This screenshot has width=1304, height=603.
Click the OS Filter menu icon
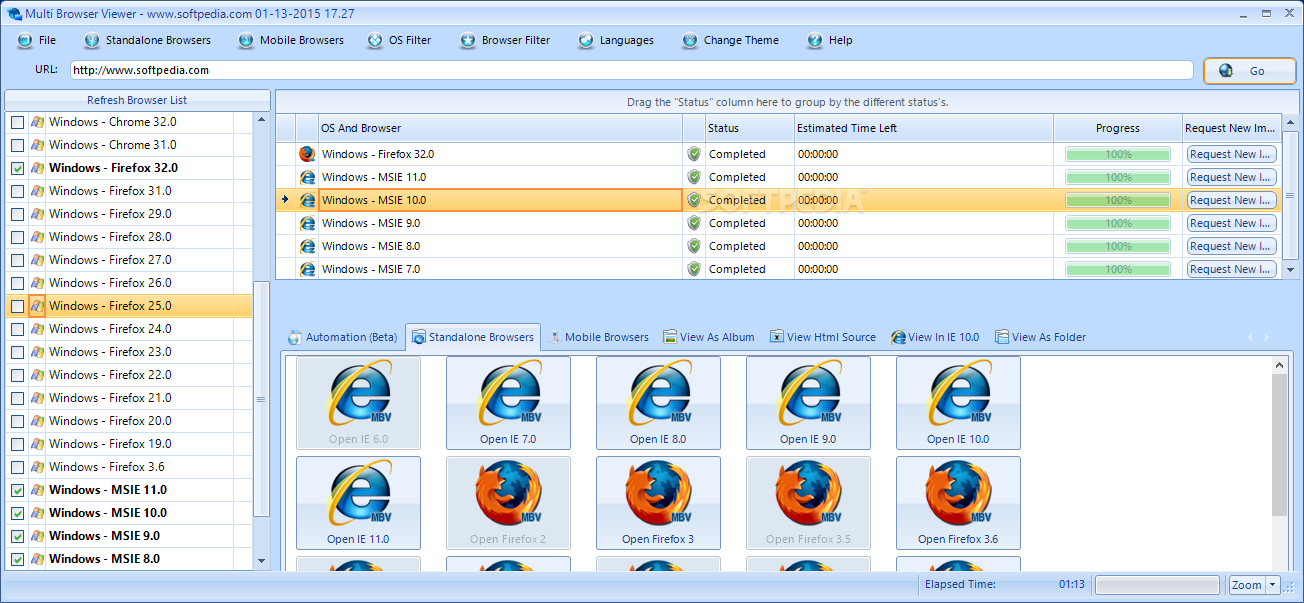375,41
